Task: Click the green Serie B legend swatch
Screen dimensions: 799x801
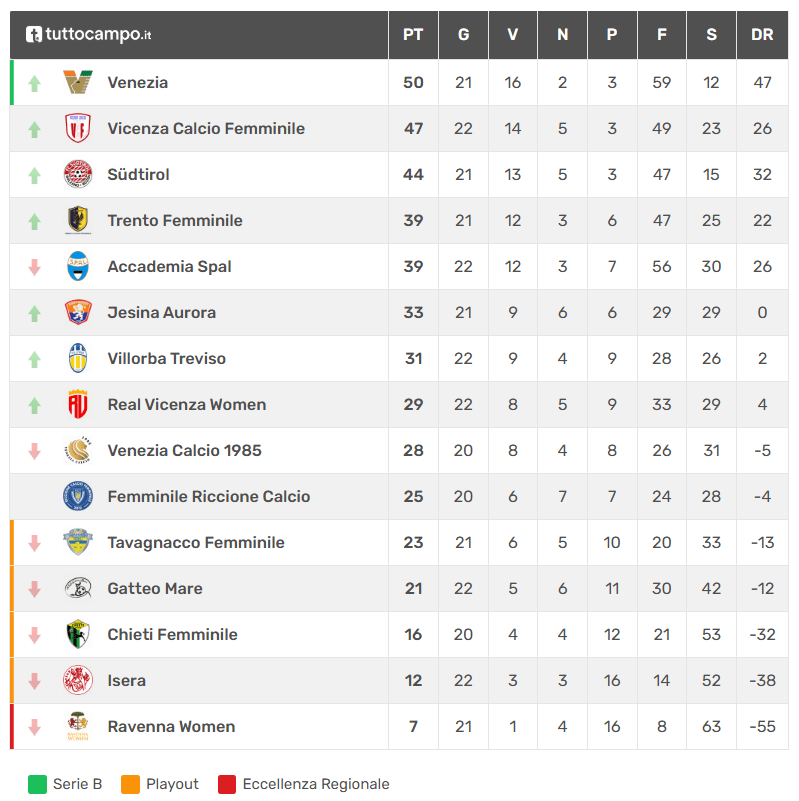Action: pos(37,784)
